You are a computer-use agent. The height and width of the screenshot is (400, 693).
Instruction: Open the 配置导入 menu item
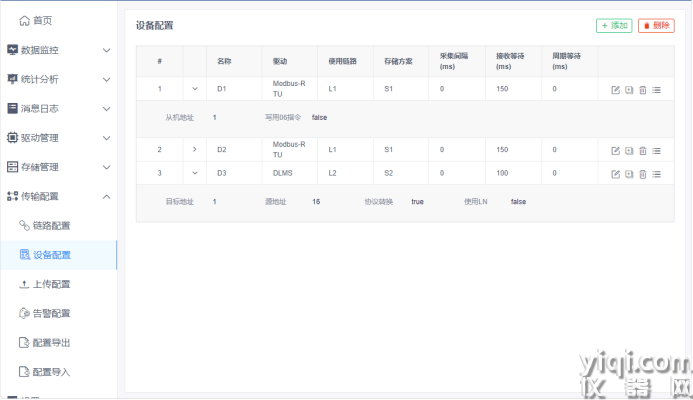(x=59, y=371)
